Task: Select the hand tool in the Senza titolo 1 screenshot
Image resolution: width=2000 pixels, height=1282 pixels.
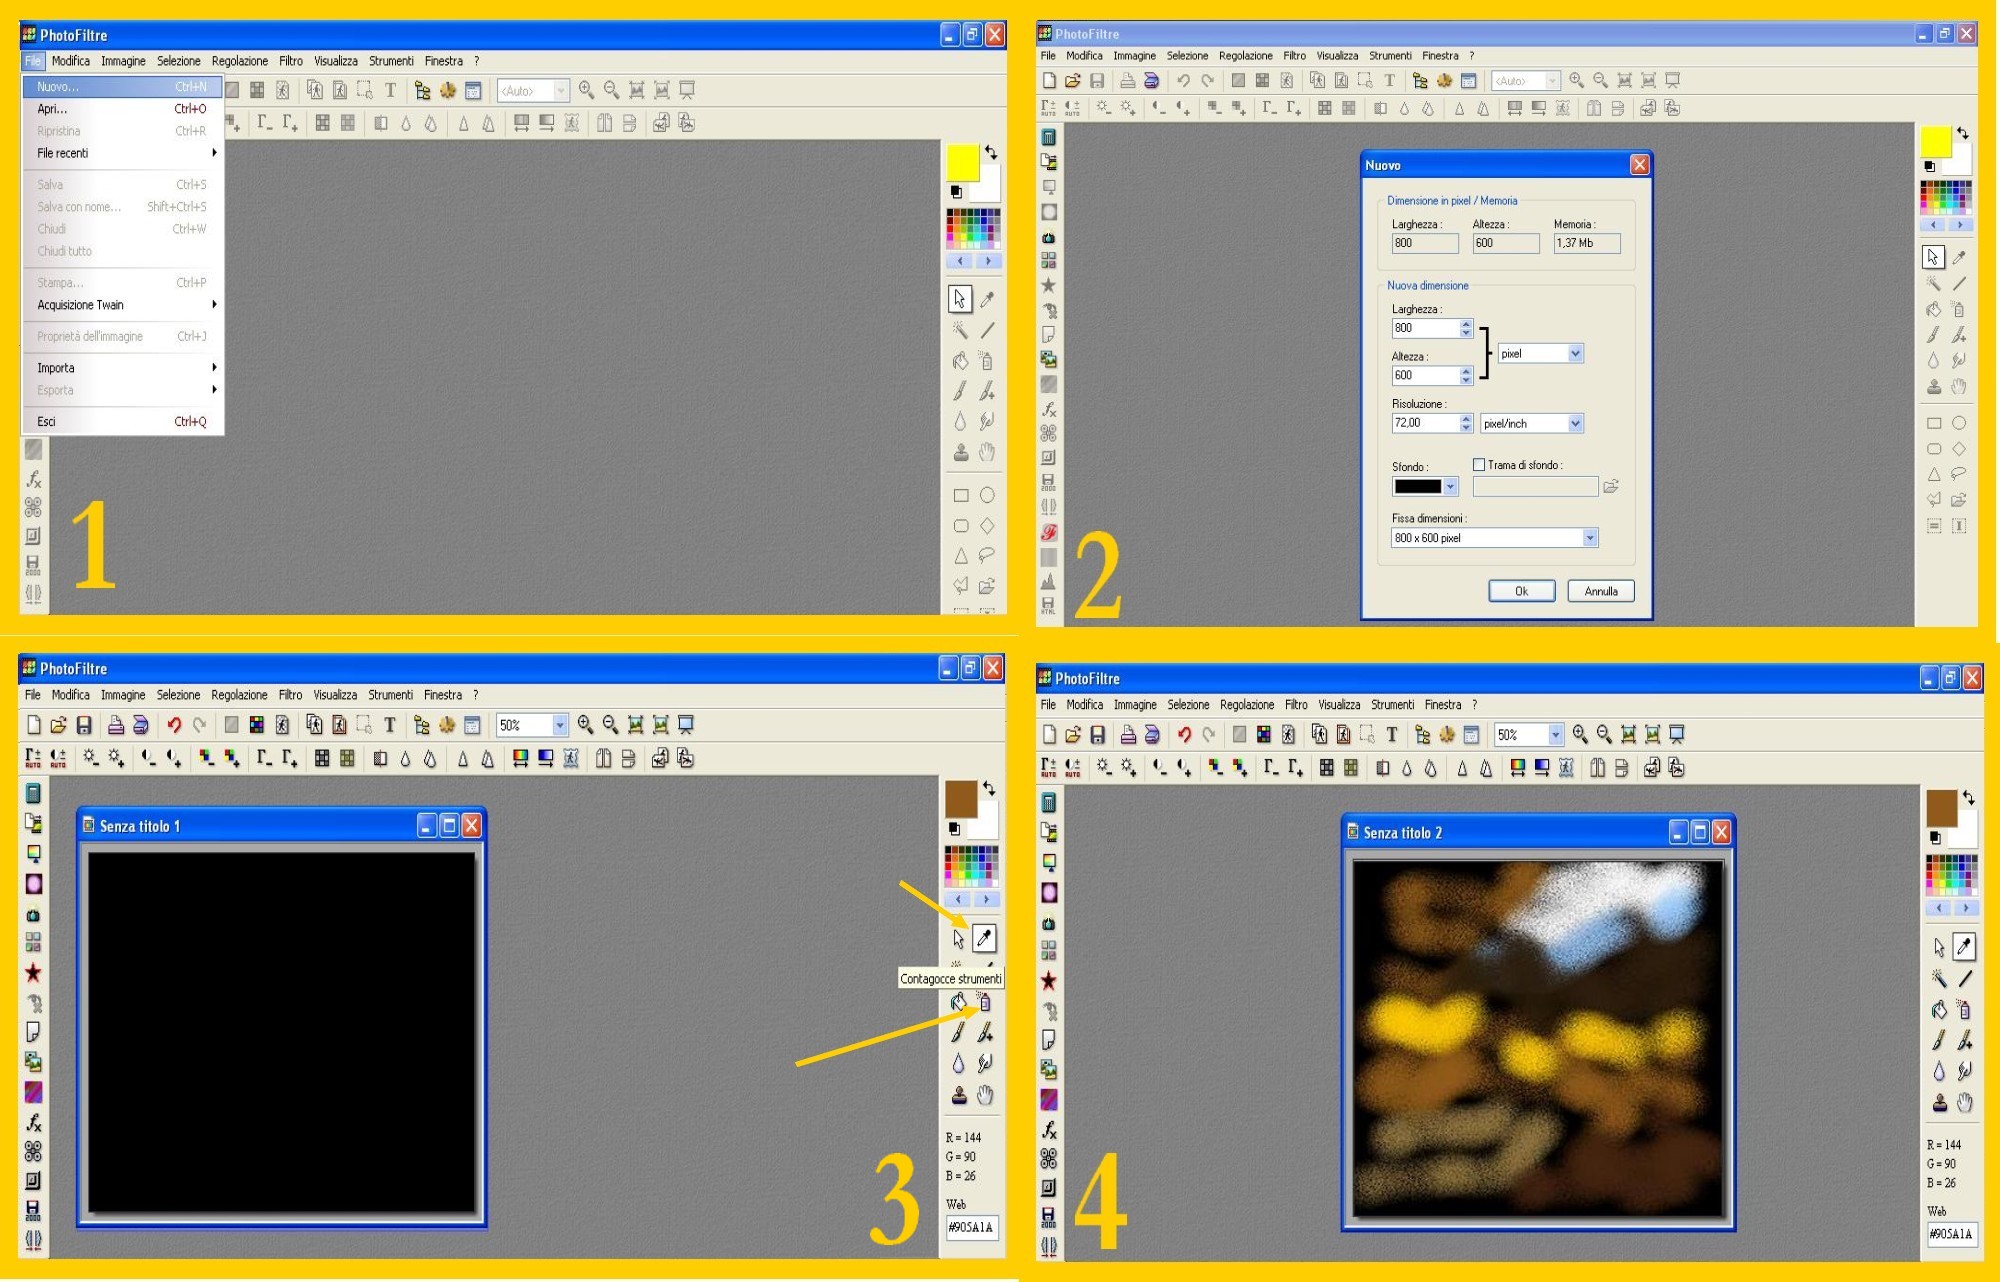Action: coord(985,1095)
